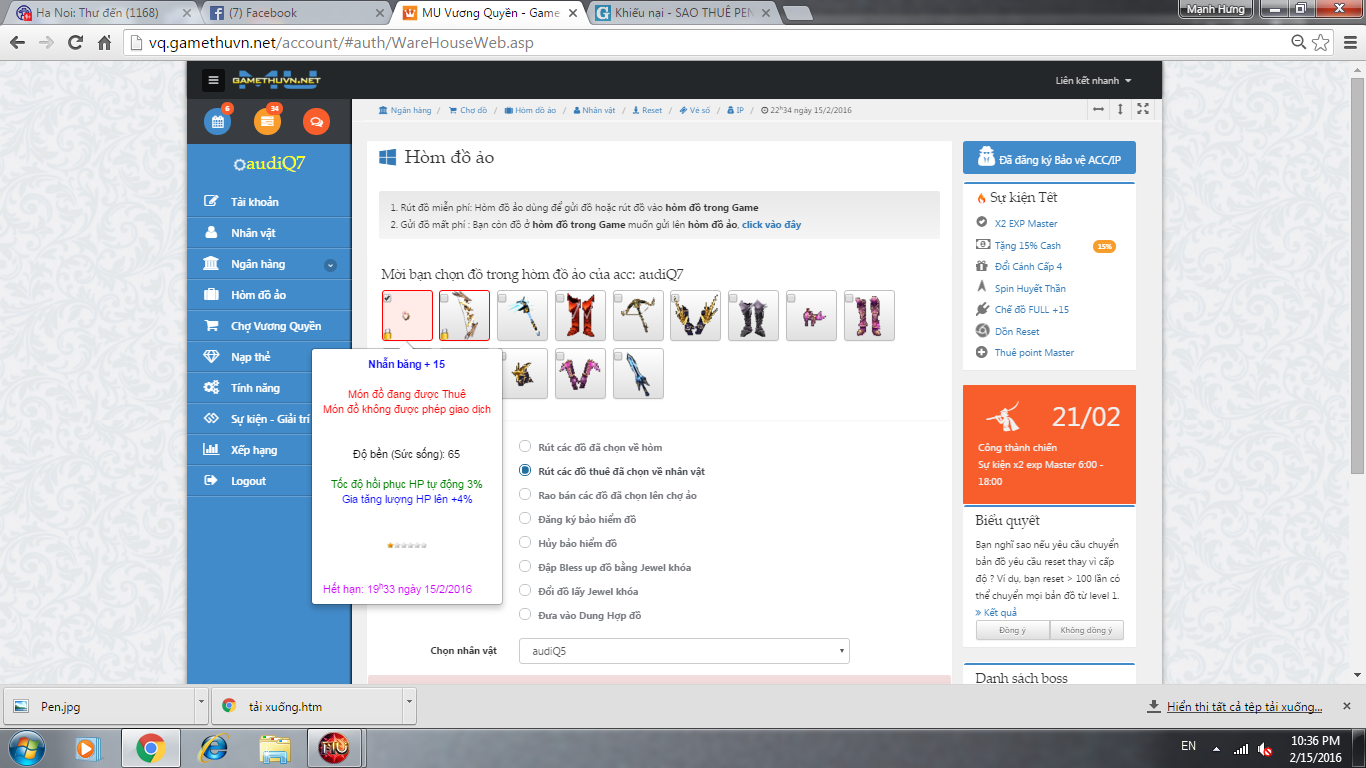Click 'Đã đăng ký Bảo vệ ACC/IP' button
The image size is (1366, 768).
point(1049,158)
